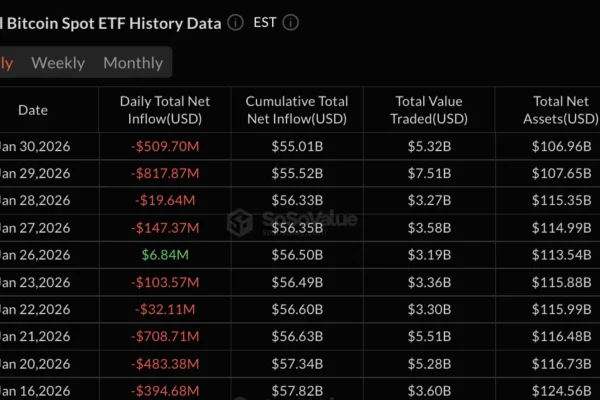Click the info icon next to EST
Screen dimensions: 600x400
coord(291,22)
